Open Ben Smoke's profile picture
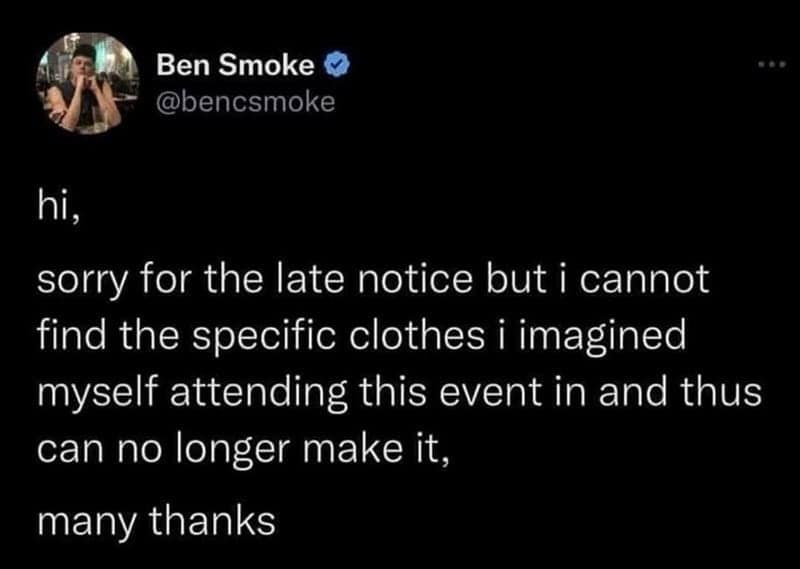This screenshot has height=569, width=800. (x=80, y=84)
